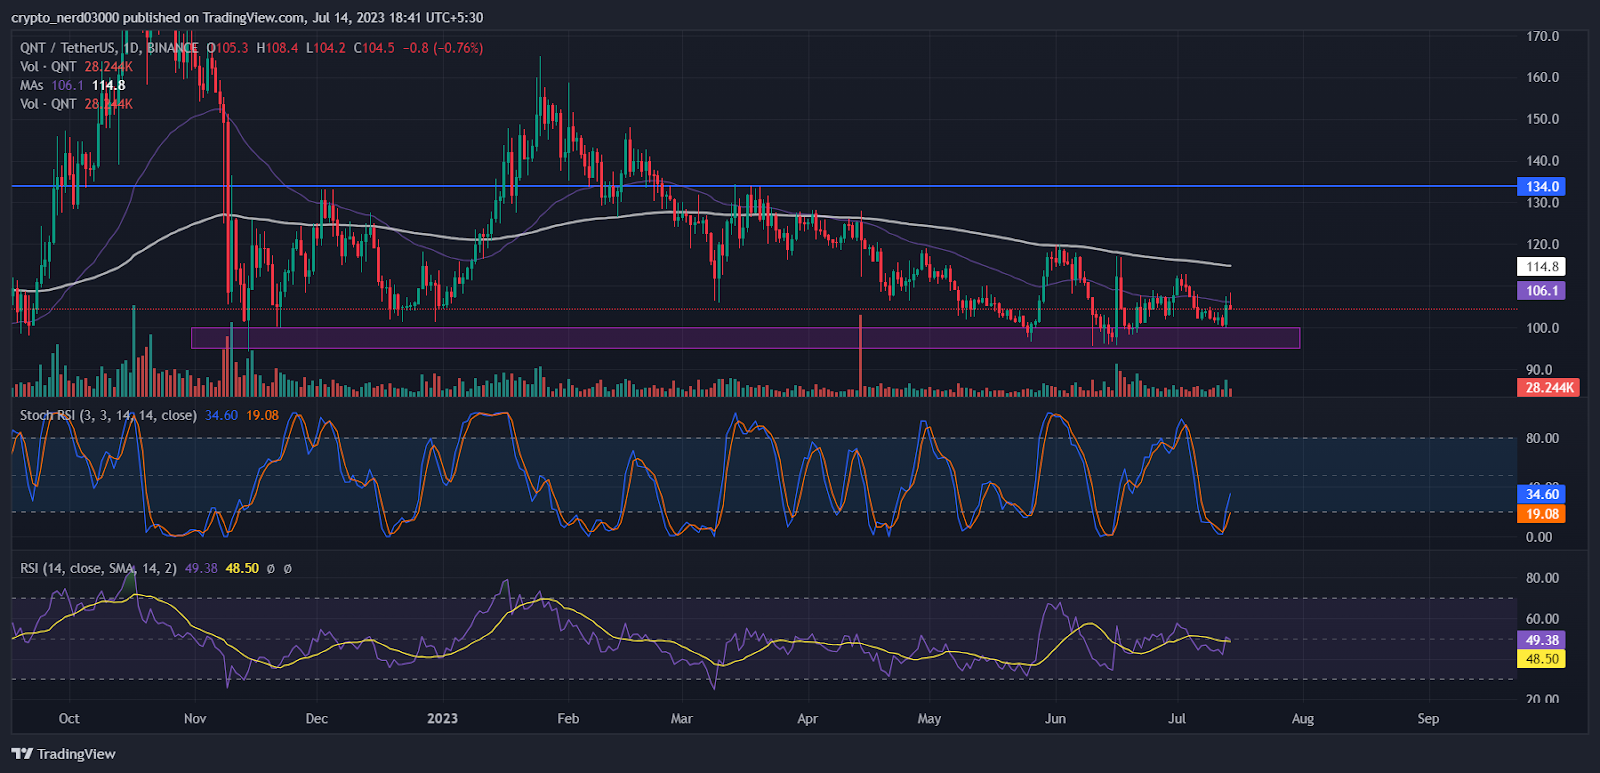Click the May label on time axis
The width and height of the screenshot is (1600, 773).
[929, 719]
